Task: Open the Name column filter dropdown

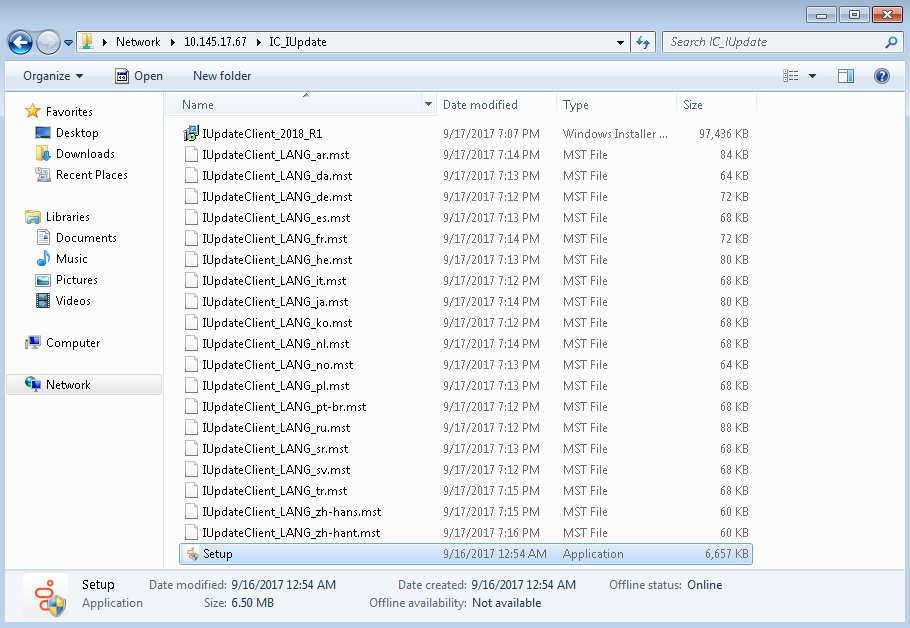Action: tap(428, 104)
